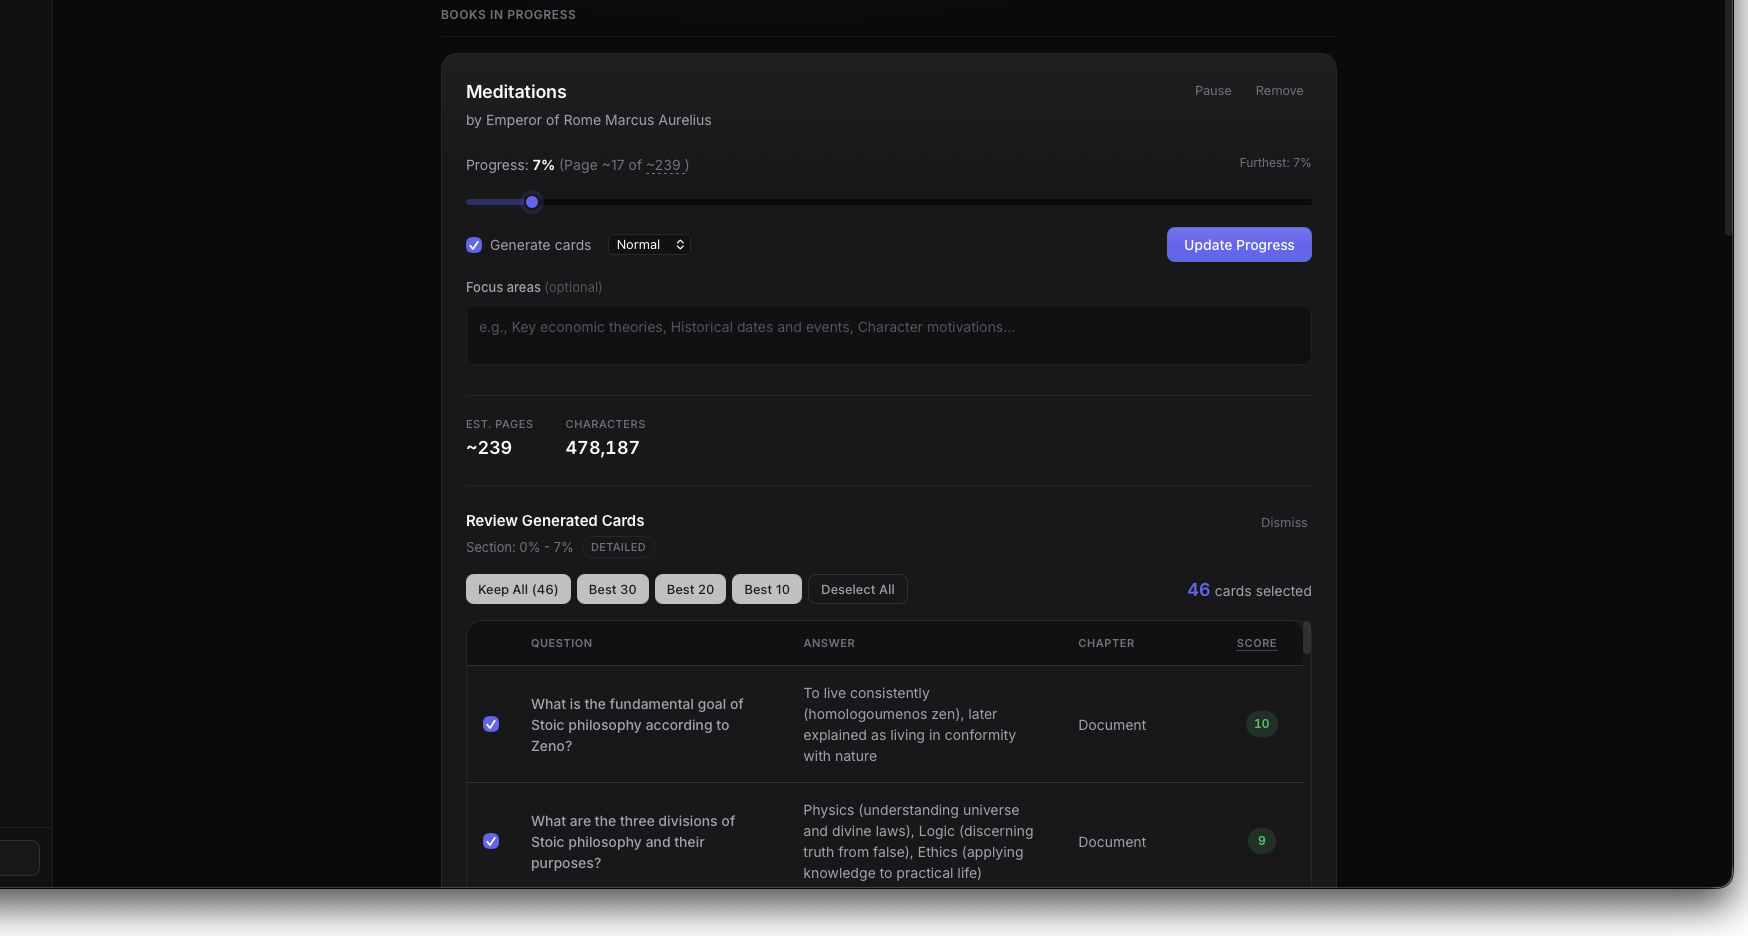Remove Meditations from books in progress
Image resolution: width=1748 pixels, height=936 pixels.
click(x=1279, y=91)
